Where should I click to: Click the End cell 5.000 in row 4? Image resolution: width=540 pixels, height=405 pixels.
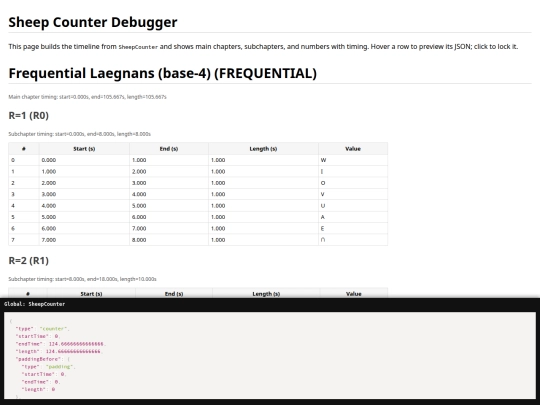(x=169, y=206)
